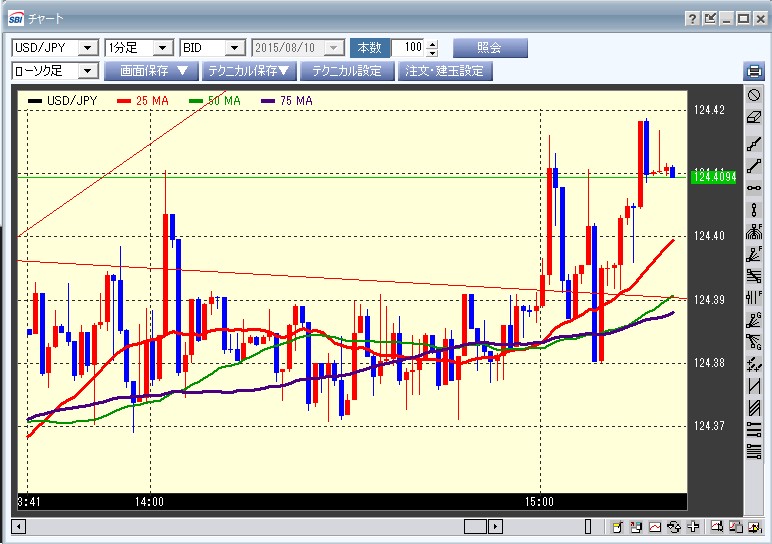Click the horizontal scrollbar thumb
The image size is (772, 544).
(x=475, y=527)
